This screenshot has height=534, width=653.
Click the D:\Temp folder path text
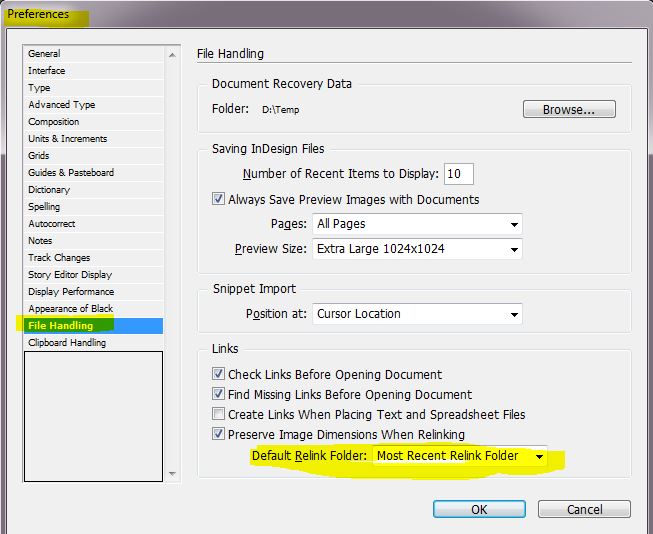click(x=281, y=110)
